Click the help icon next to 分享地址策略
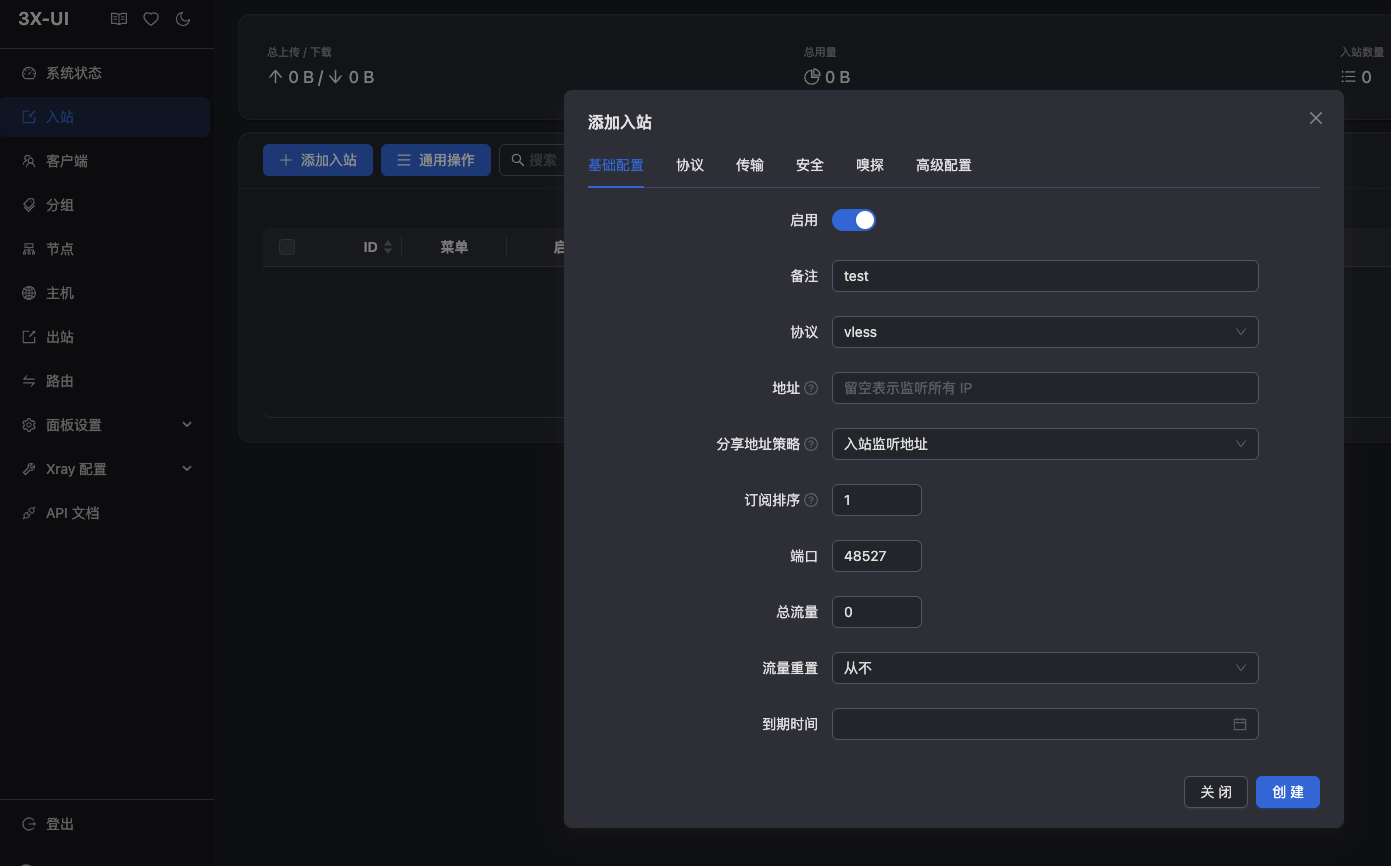Viewport: 1391px width, 866px height. tap(811, 444)
